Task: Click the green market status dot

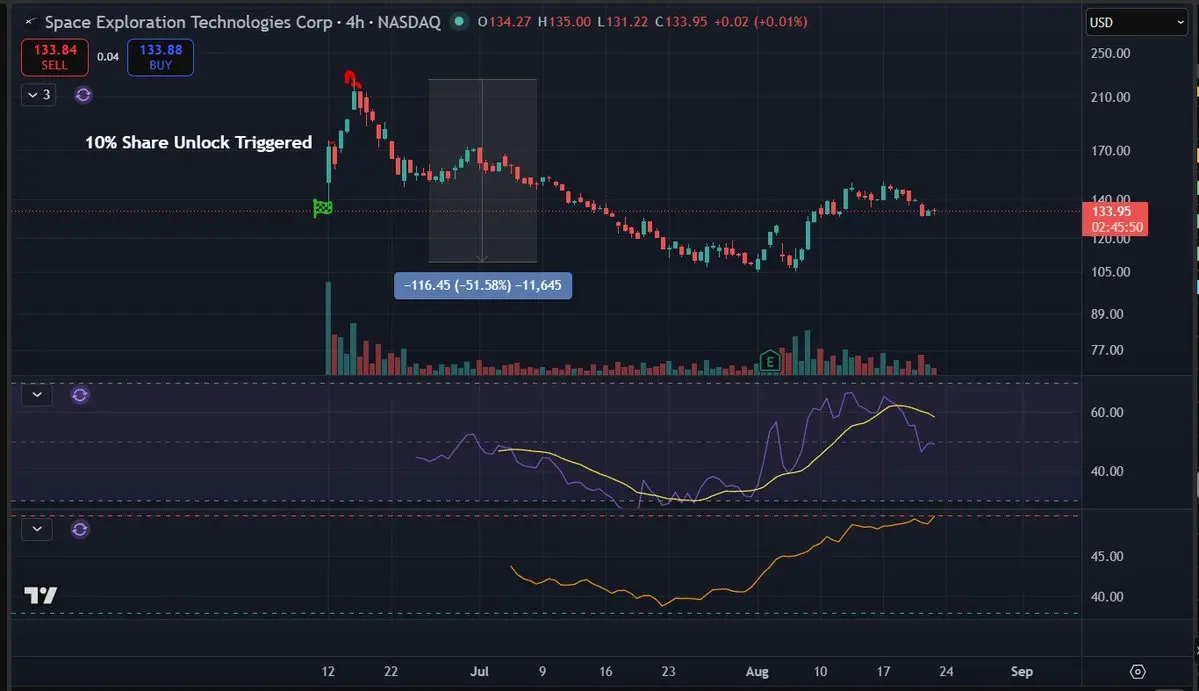Action: point(459,21)
